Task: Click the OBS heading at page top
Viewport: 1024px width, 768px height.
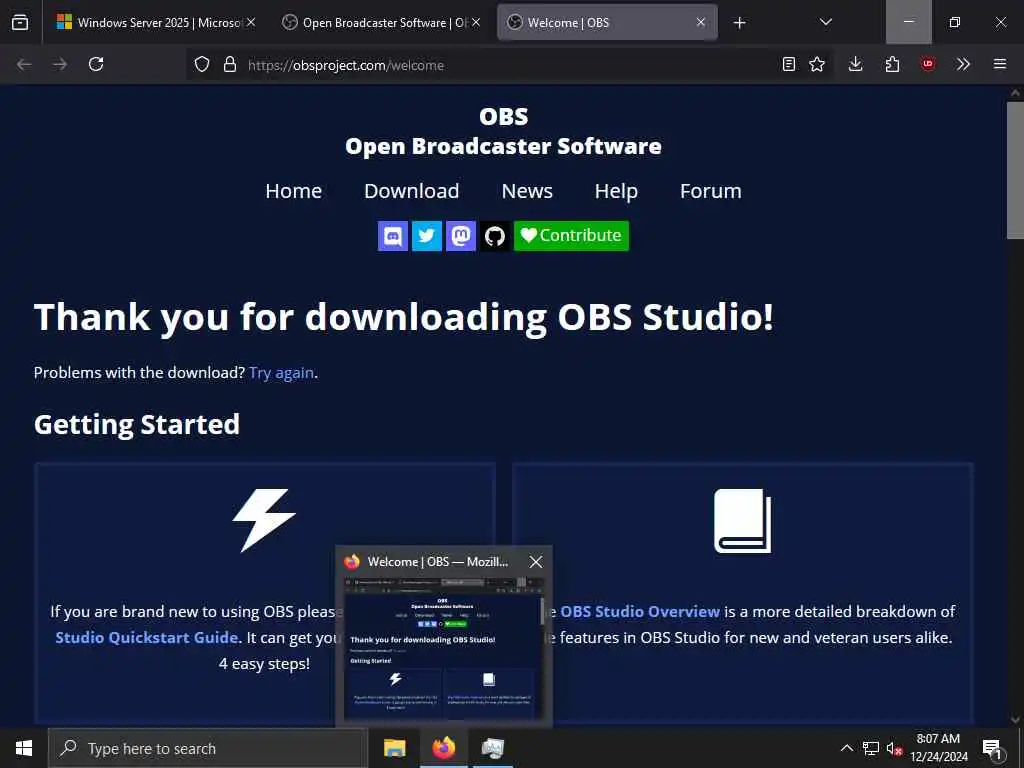Action: coord(504,117)
